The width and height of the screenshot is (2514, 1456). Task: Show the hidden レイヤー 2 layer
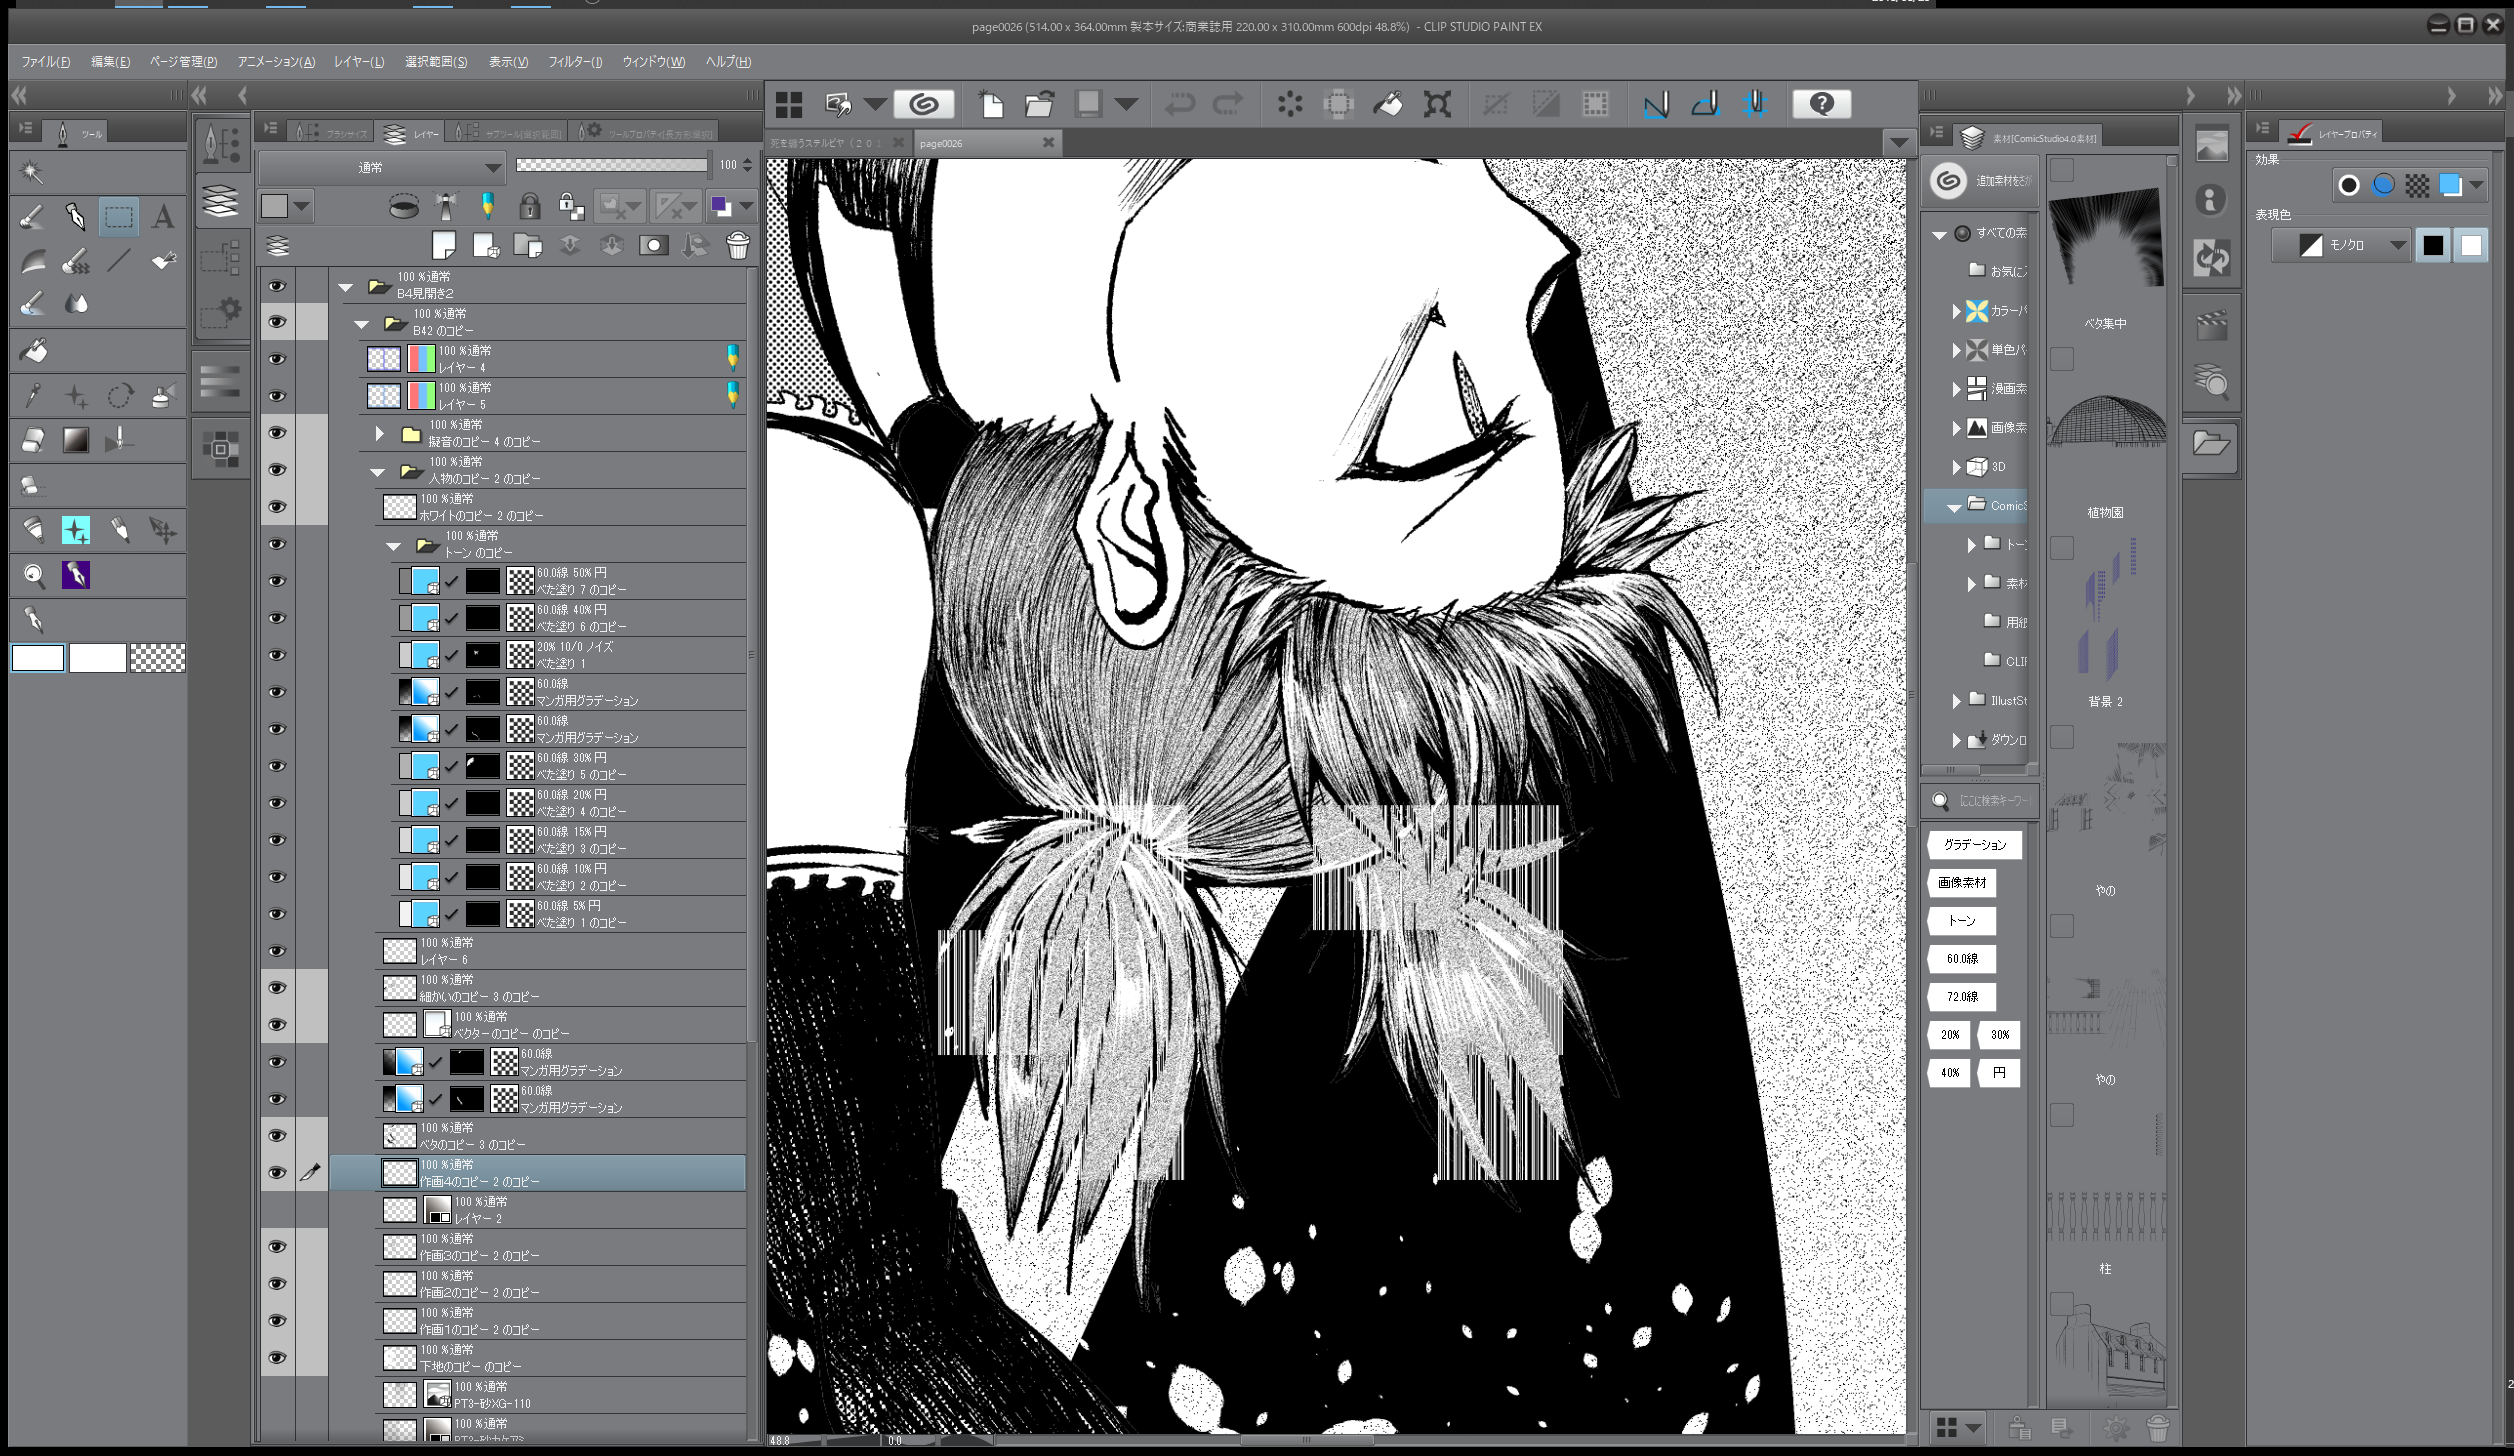277,1210
